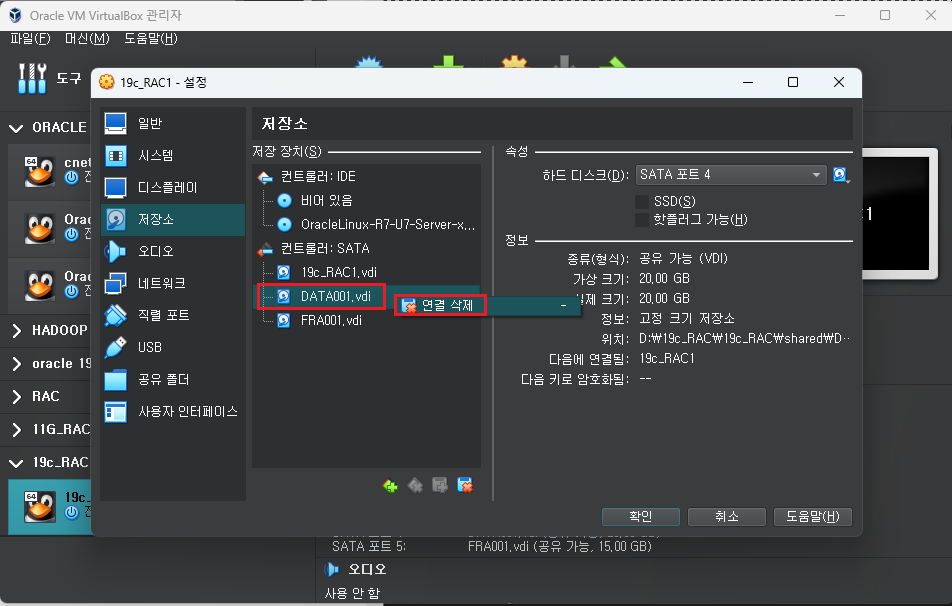The image size is (952, 606).
Task: Click the 도구 (Tools) icon in VirtualBox Manager
Action: (x=32, y=78)
